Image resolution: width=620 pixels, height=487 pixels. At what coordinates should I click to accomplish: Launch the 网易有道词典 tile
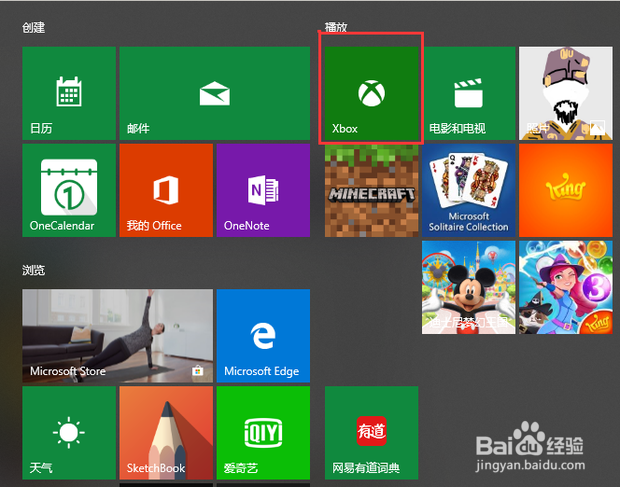click(x=371, y=433)
